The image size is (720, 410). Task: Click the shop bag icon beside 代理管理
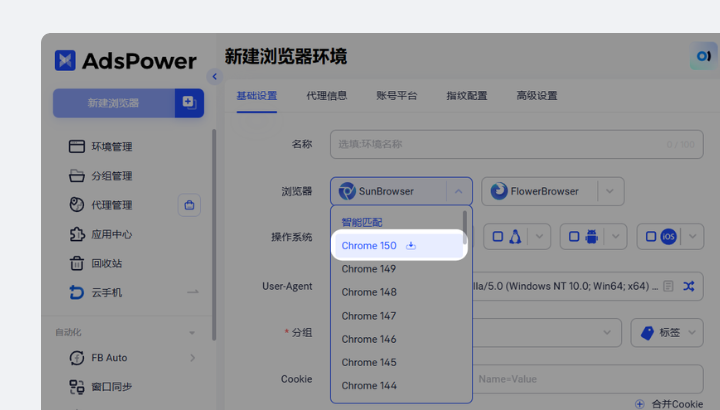tap(189, 205)
